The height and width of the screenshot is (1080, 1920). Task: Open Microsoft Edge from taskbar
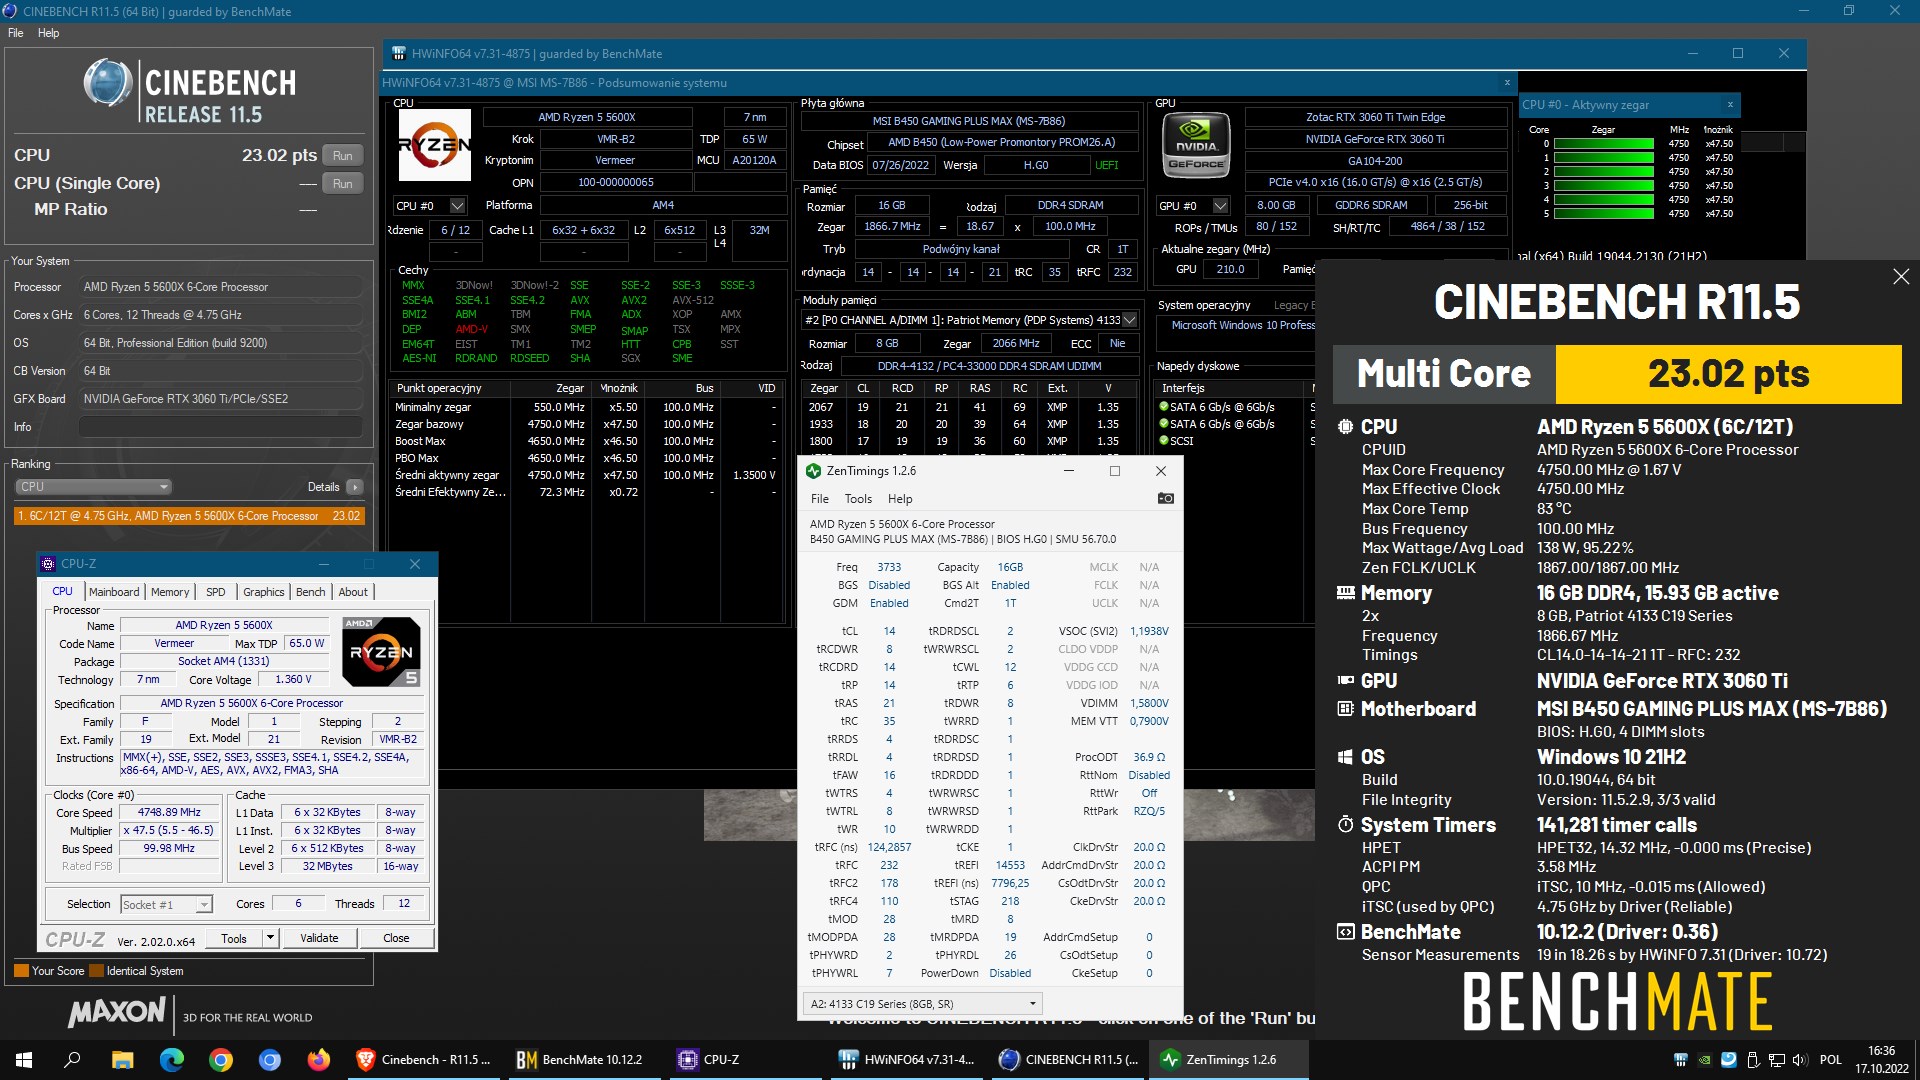coord(171,1060)
